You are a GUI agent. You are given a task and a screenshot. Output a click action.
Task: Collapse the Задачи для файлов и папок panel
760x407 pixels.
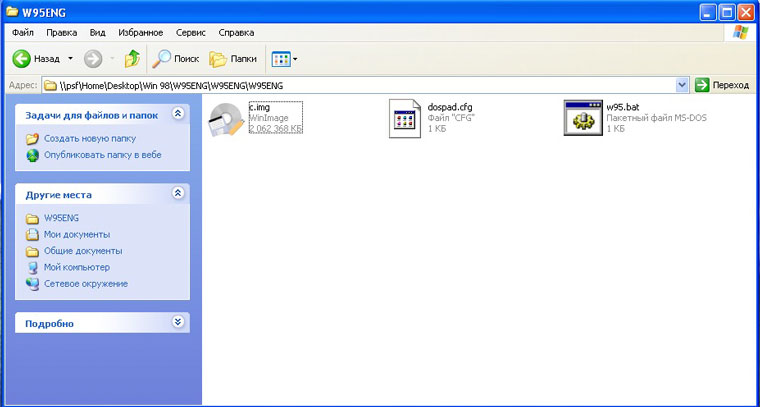[x=178, y=114]
